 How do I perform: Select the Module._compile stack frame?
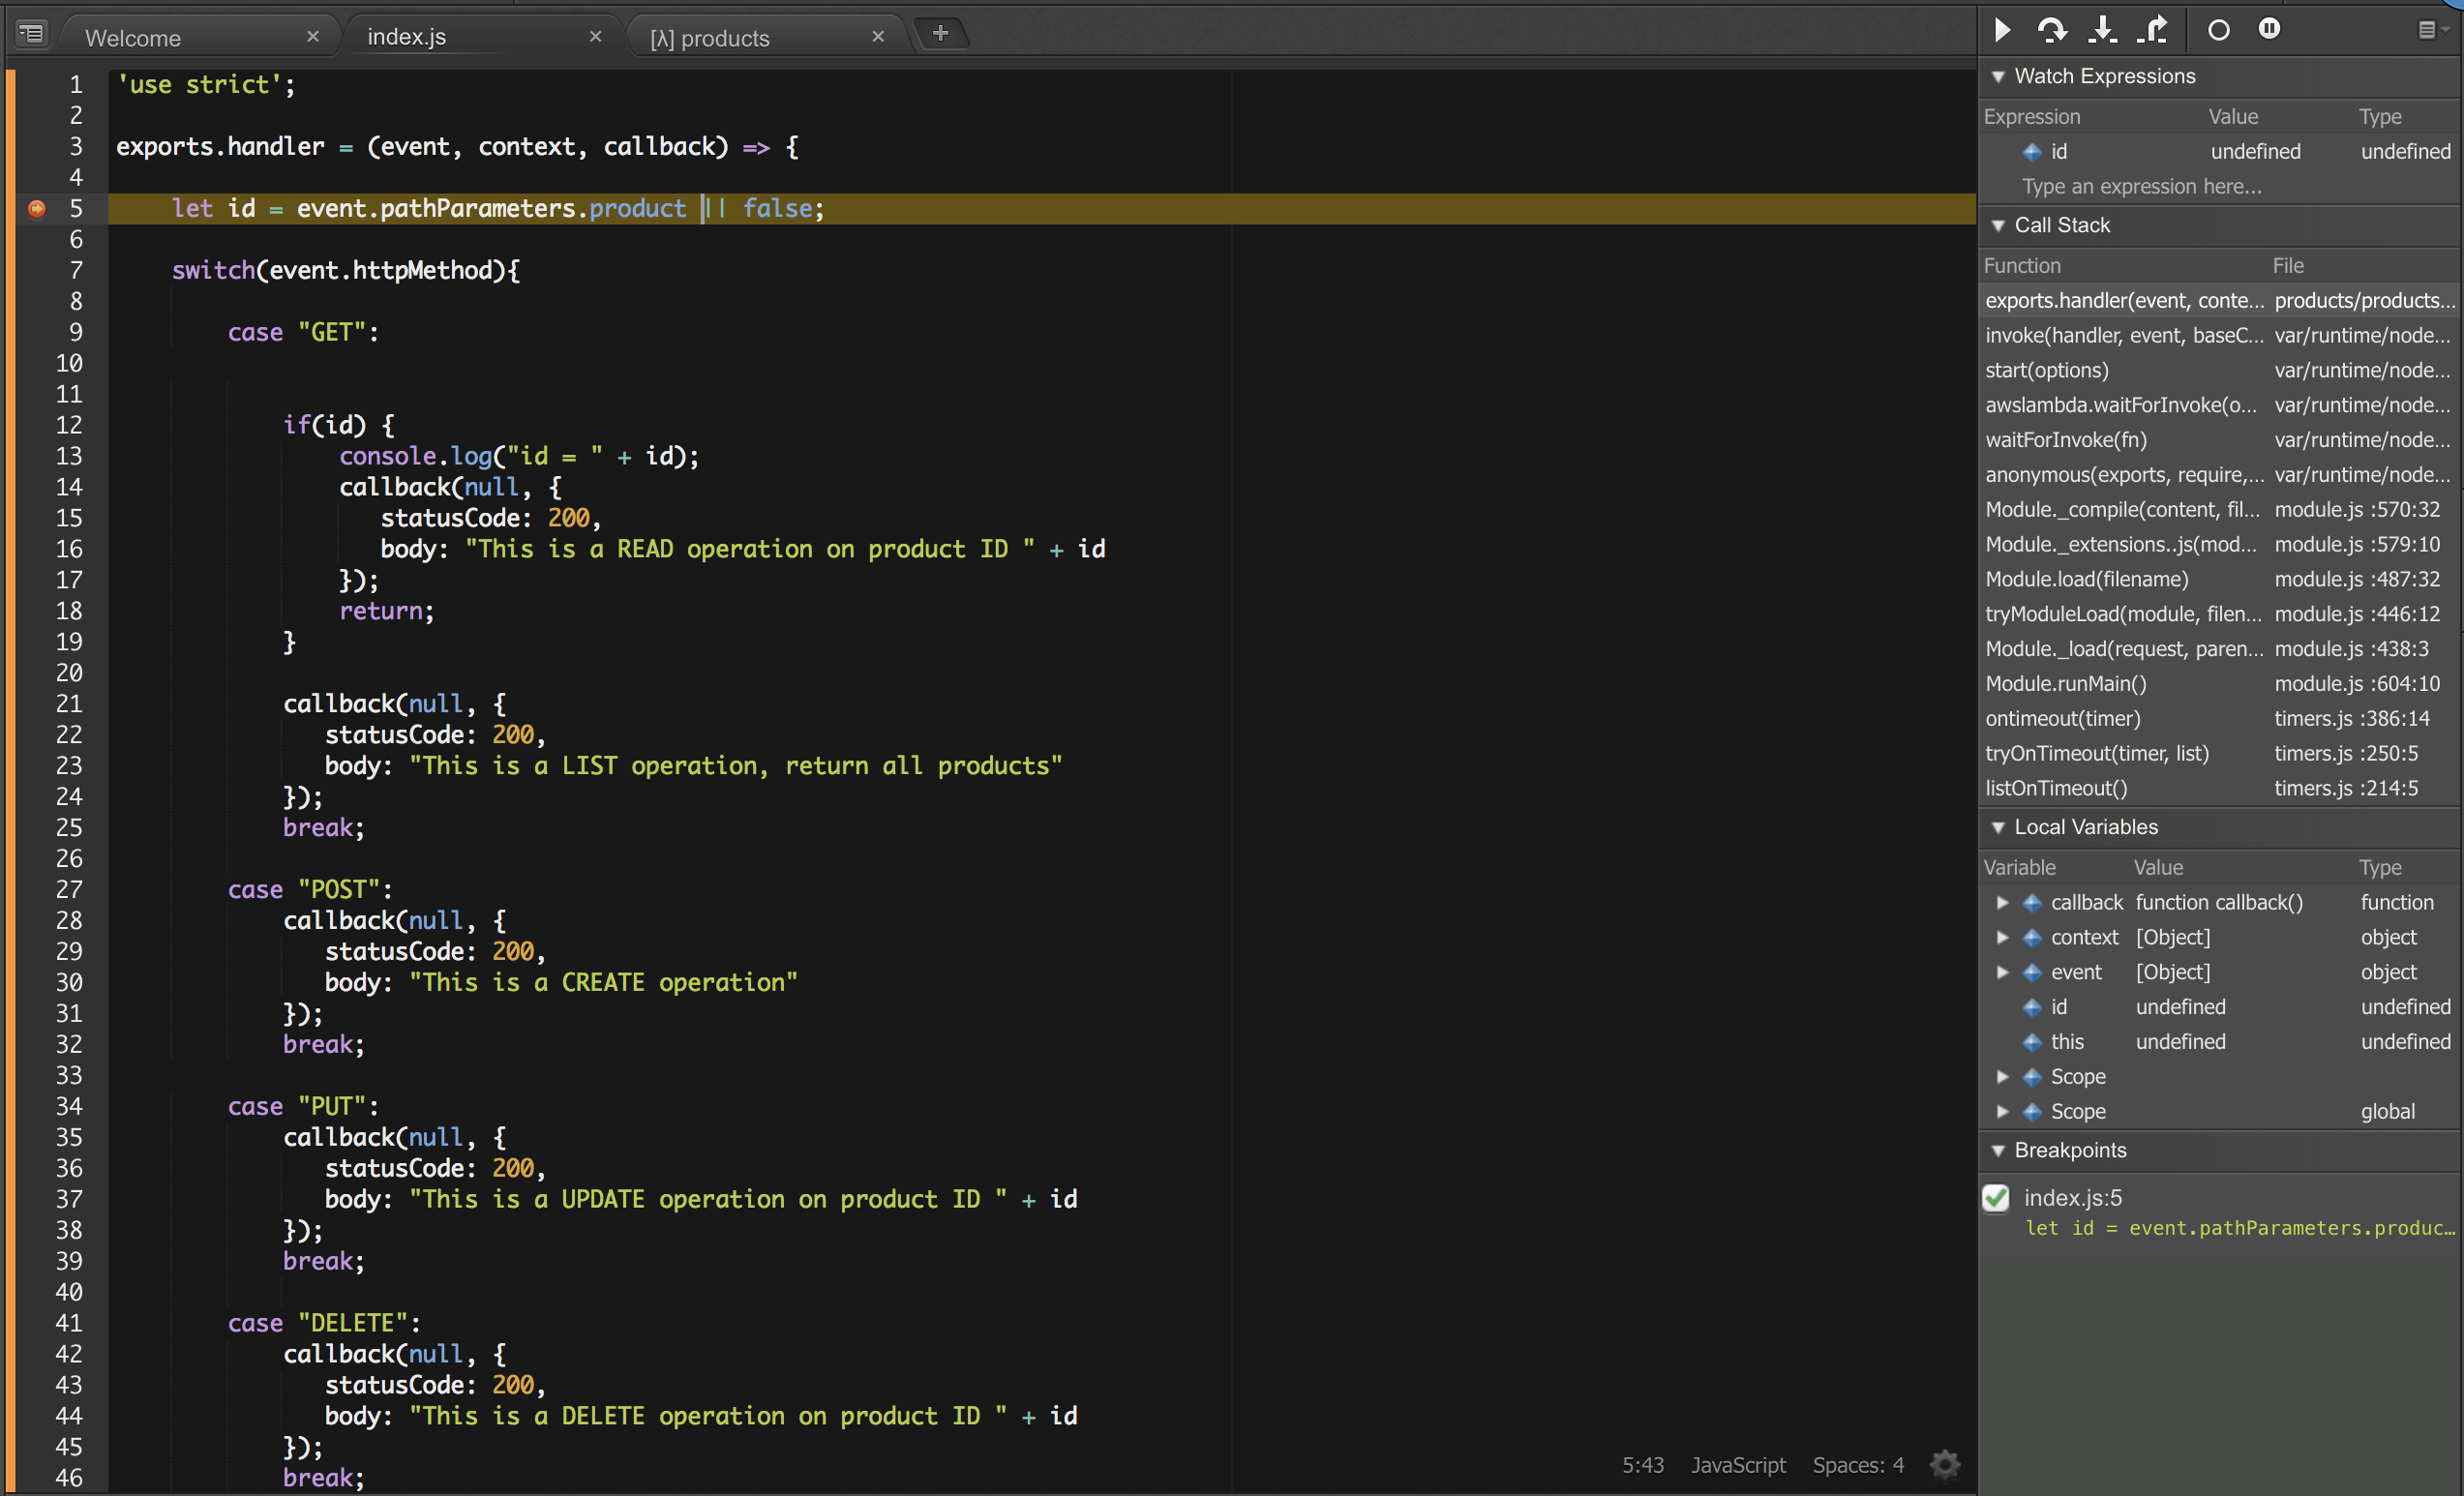pyautogui.click(x=2218, y=510)
